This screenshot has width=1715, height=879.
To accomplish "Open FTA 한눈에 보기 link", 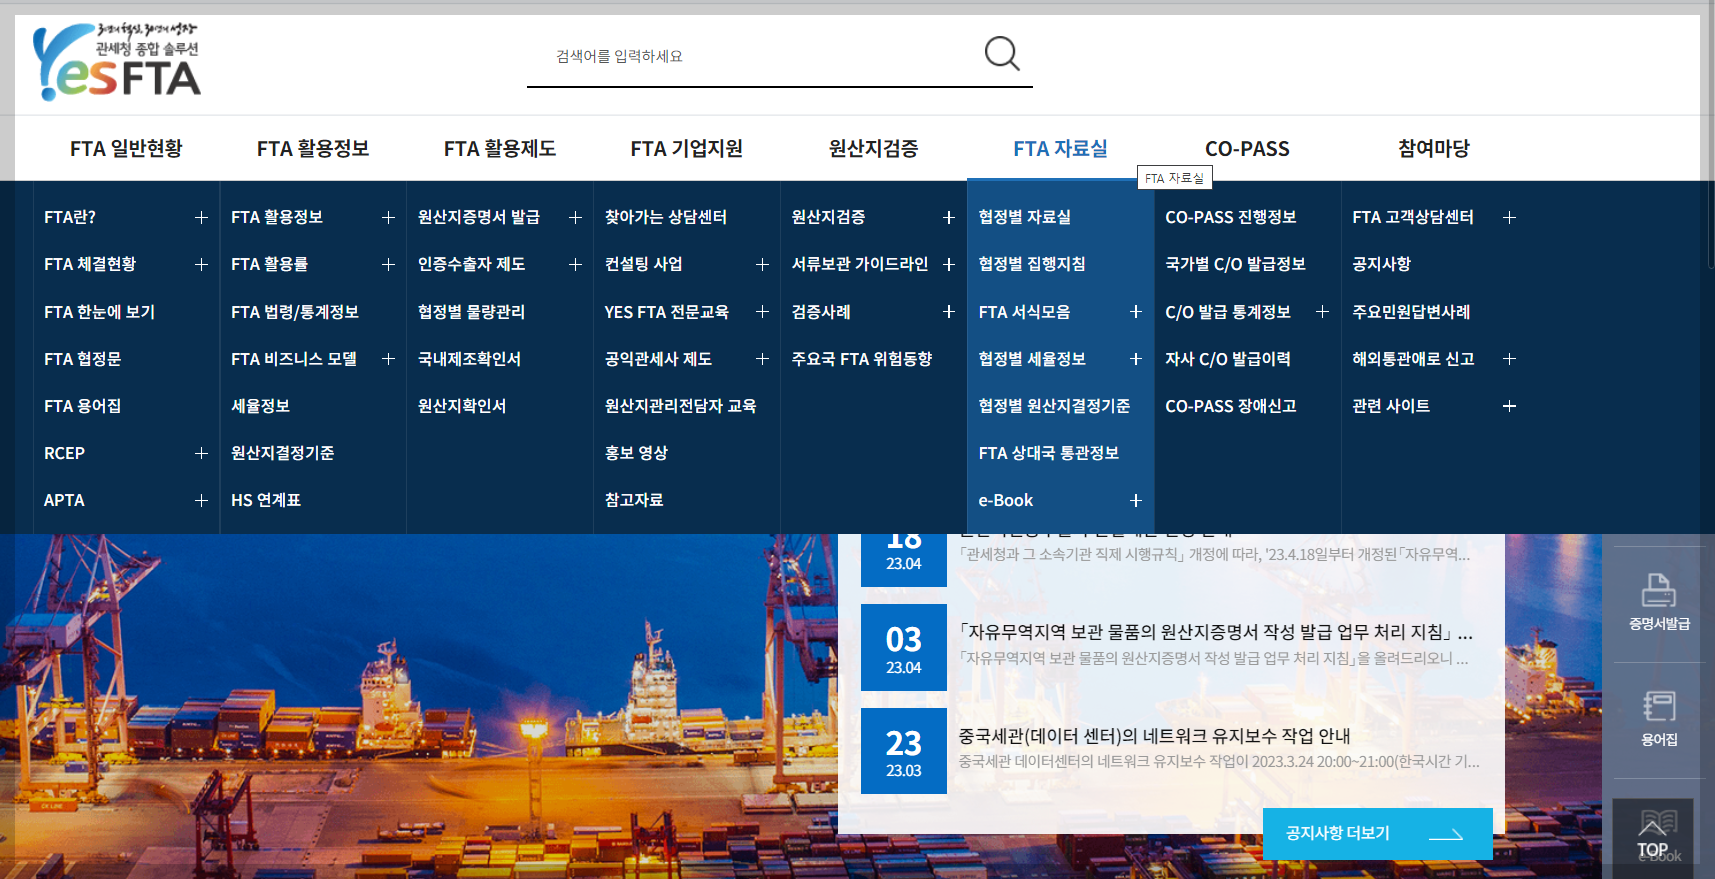I will [99, 312].
